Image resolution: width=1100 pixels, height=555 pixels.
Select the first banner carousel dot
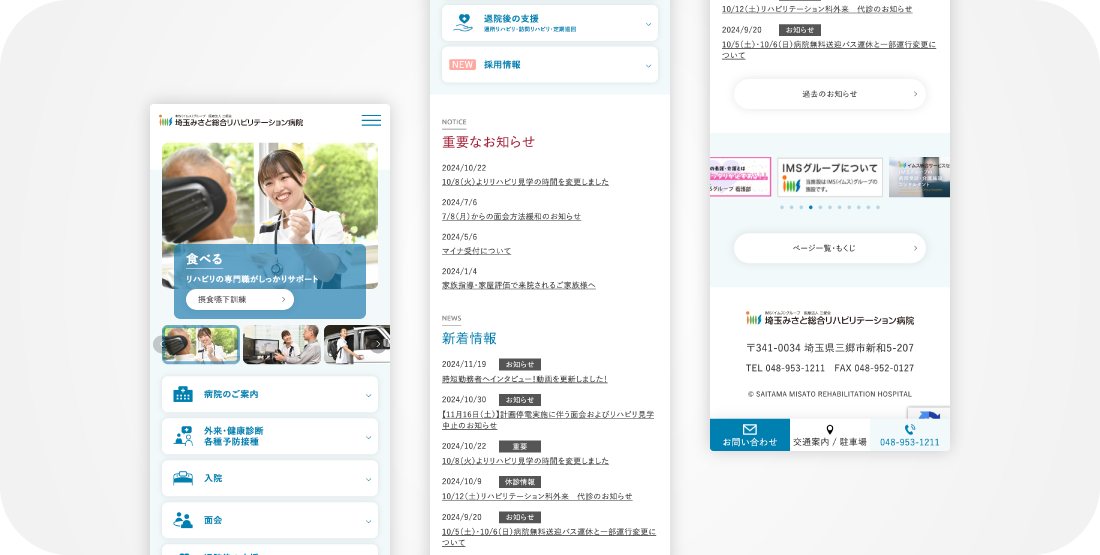[x=781, y=207]
